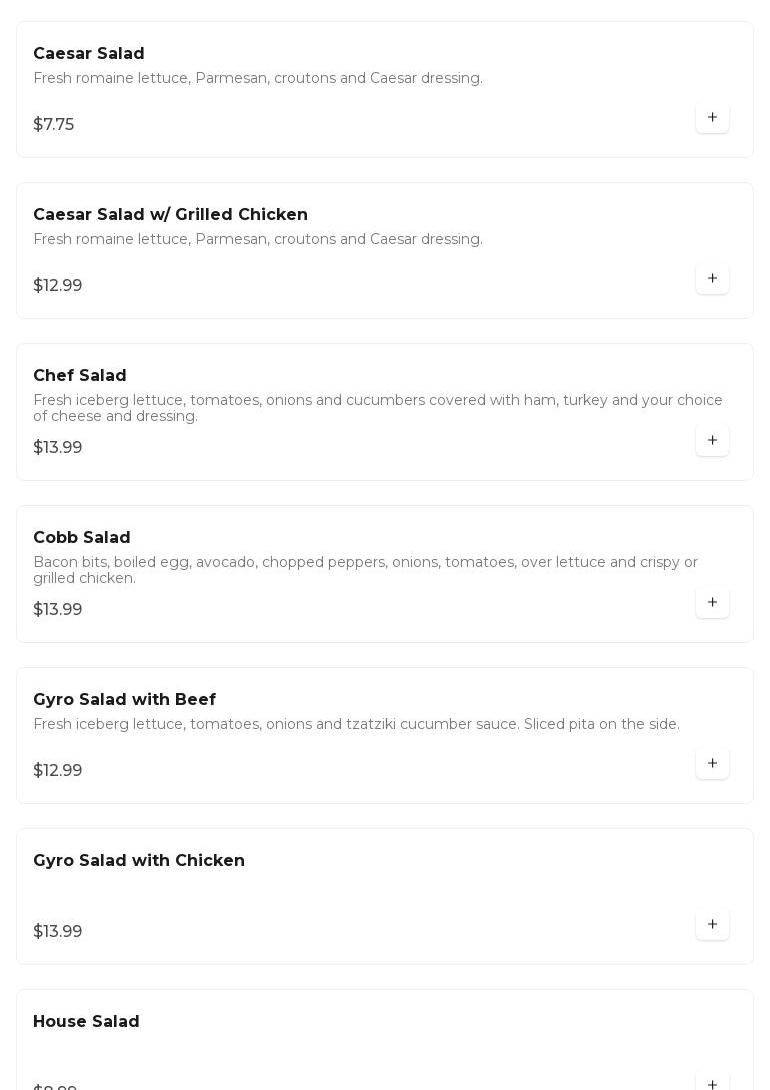Click the Gyro Salad with Beef description
Image resolution: width=770 pixels, height=1090 pixels.
(x=356, y=724)
